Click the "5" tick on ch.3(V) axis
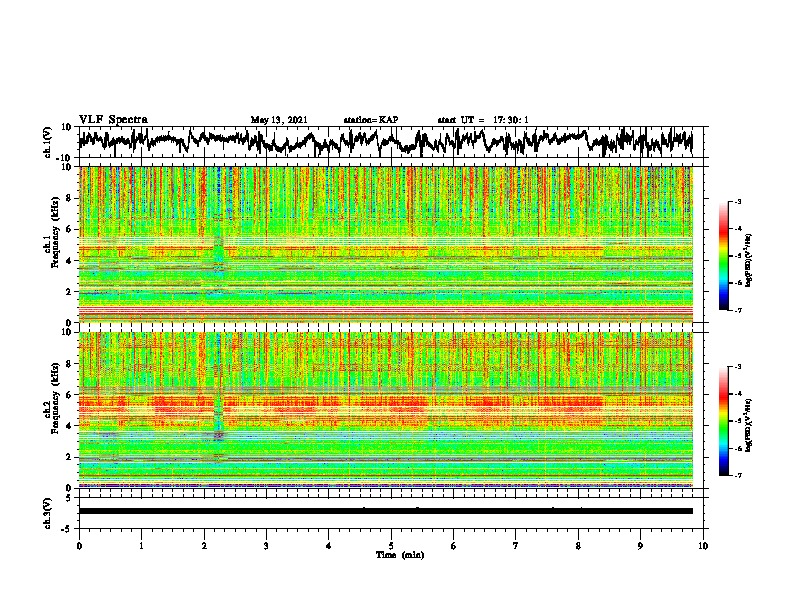This screenshot has width=792, height=612. [70, 498]
